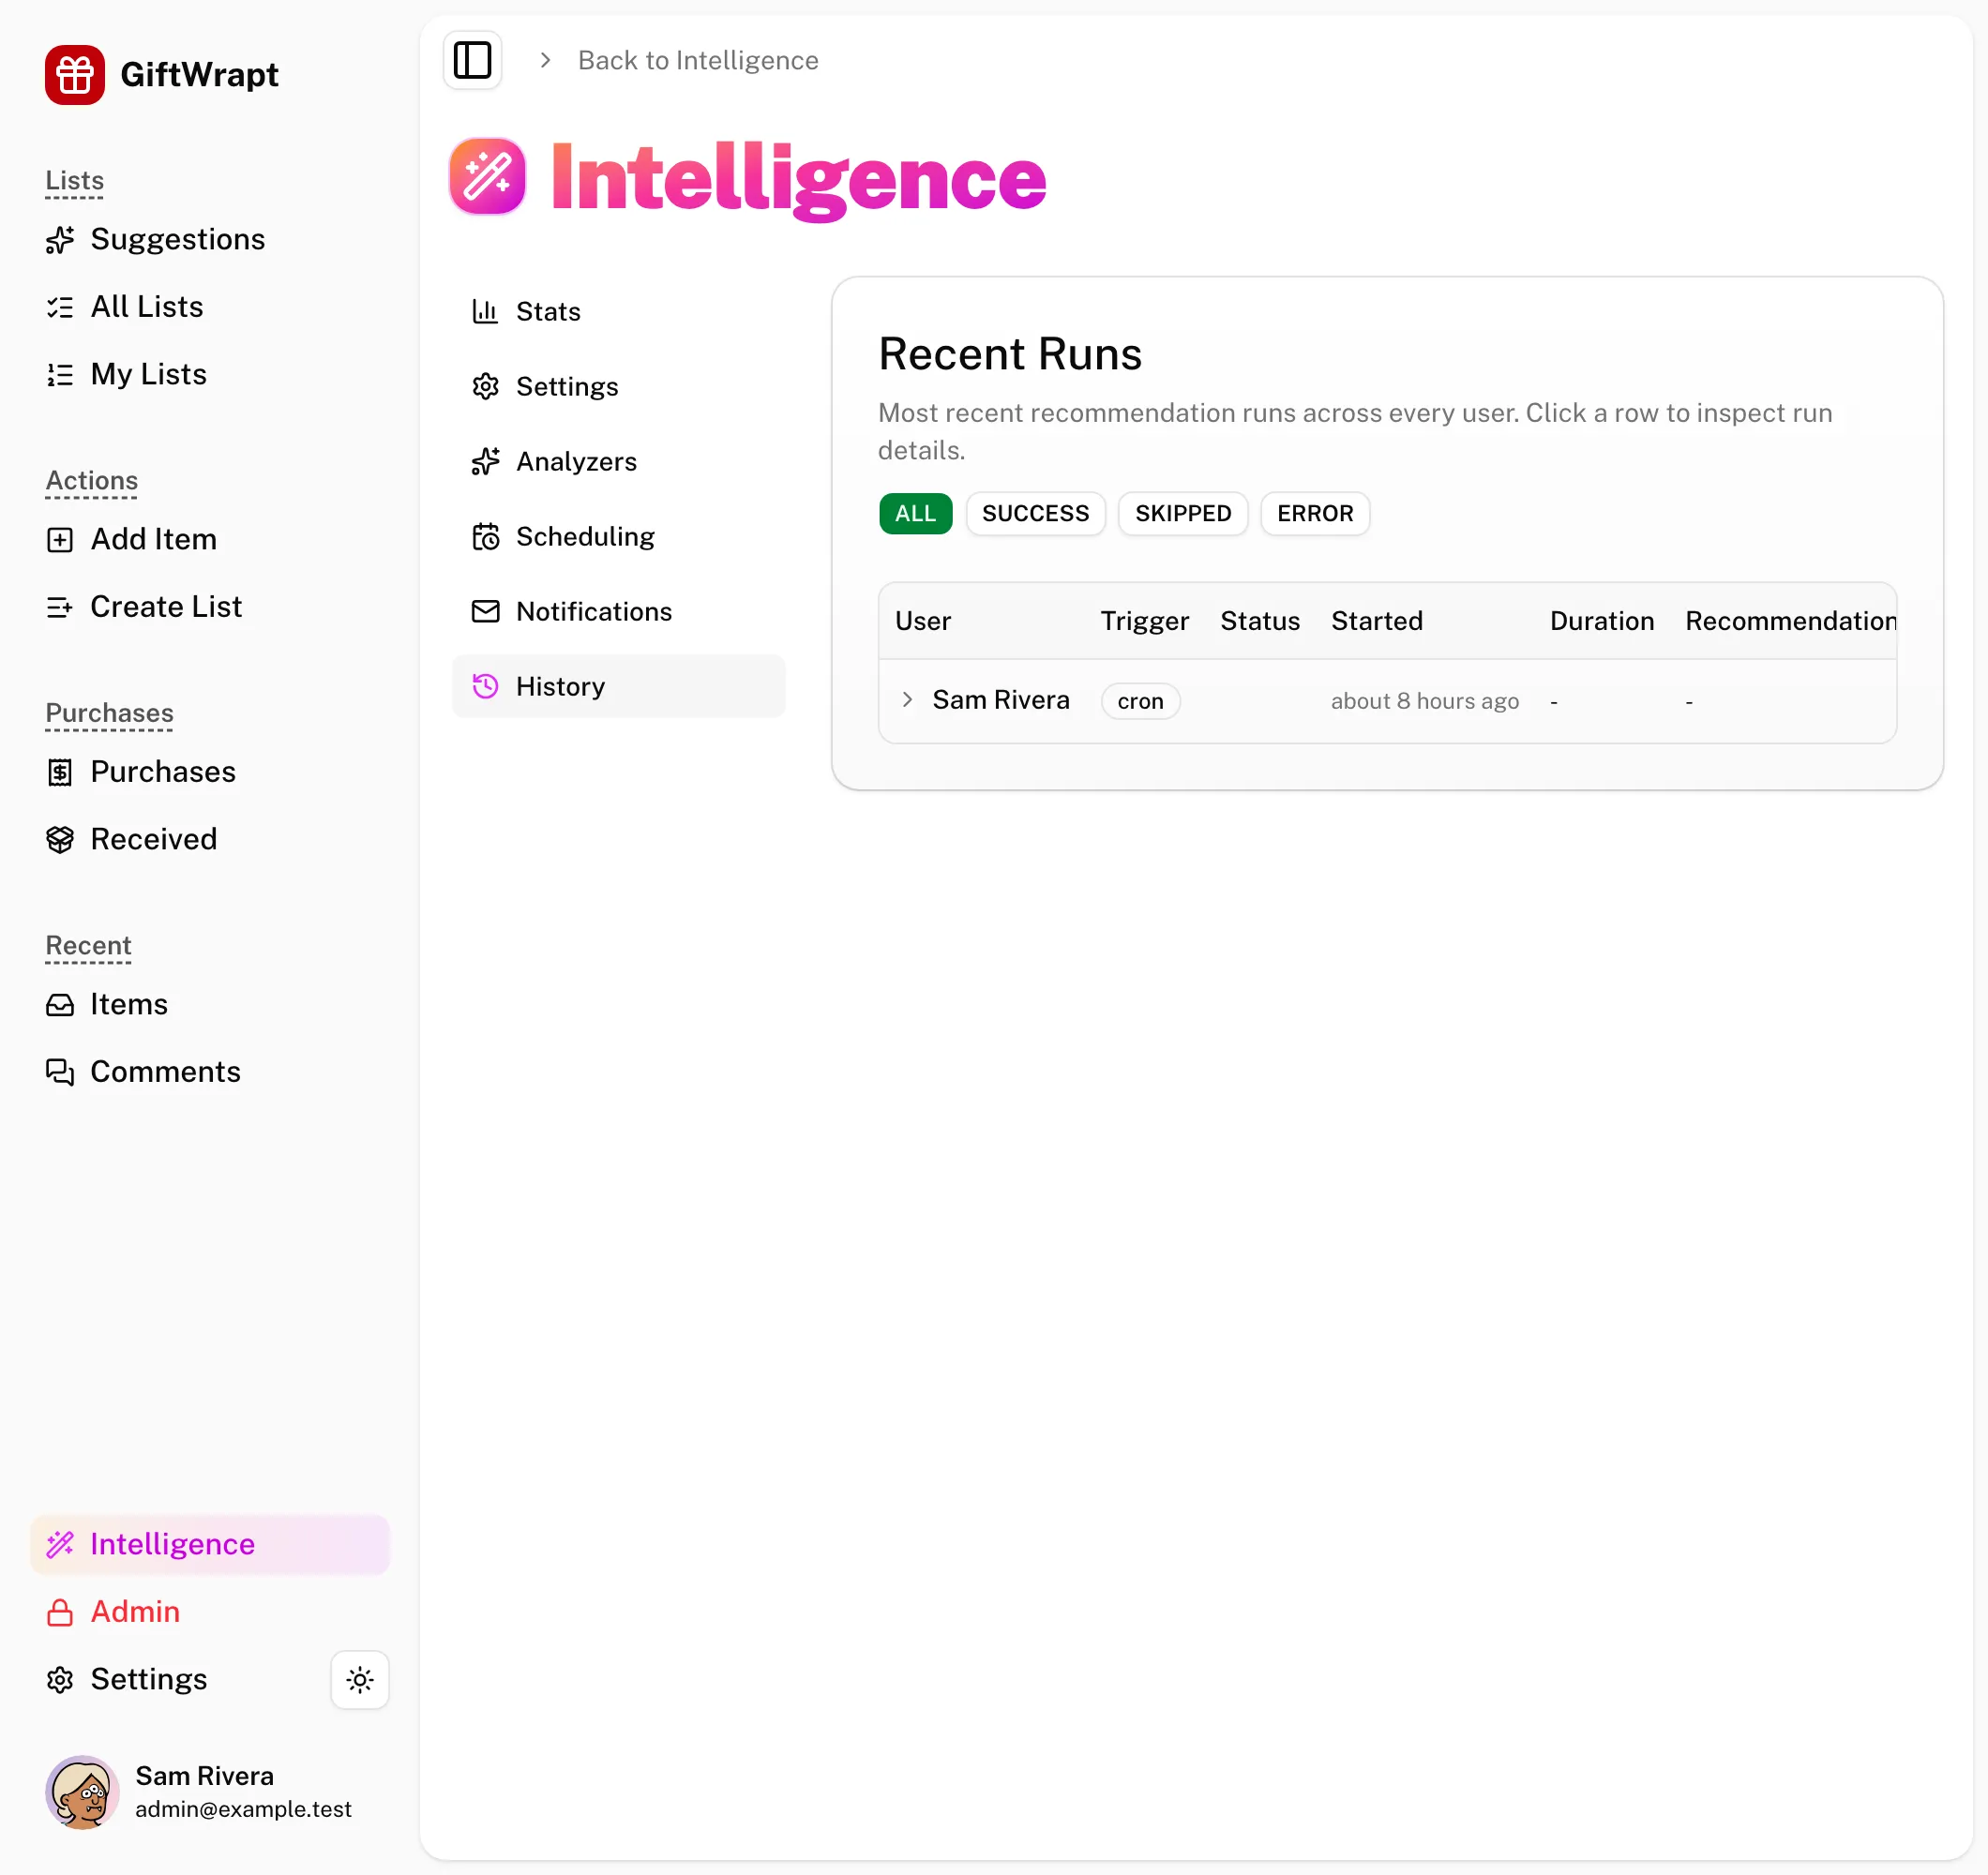Viewport: 1988px width, 1875px height.
Task: Filter runs by SKIPPED
Action: click(x=1183, y=514)
